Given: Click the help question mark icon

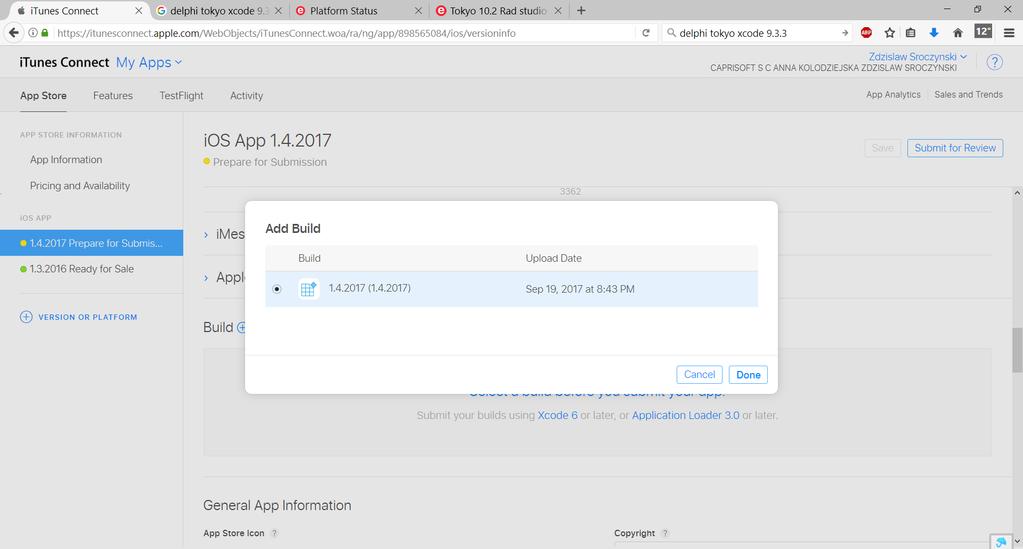Looking at the screenshot, I should click(x=994, y=62).
